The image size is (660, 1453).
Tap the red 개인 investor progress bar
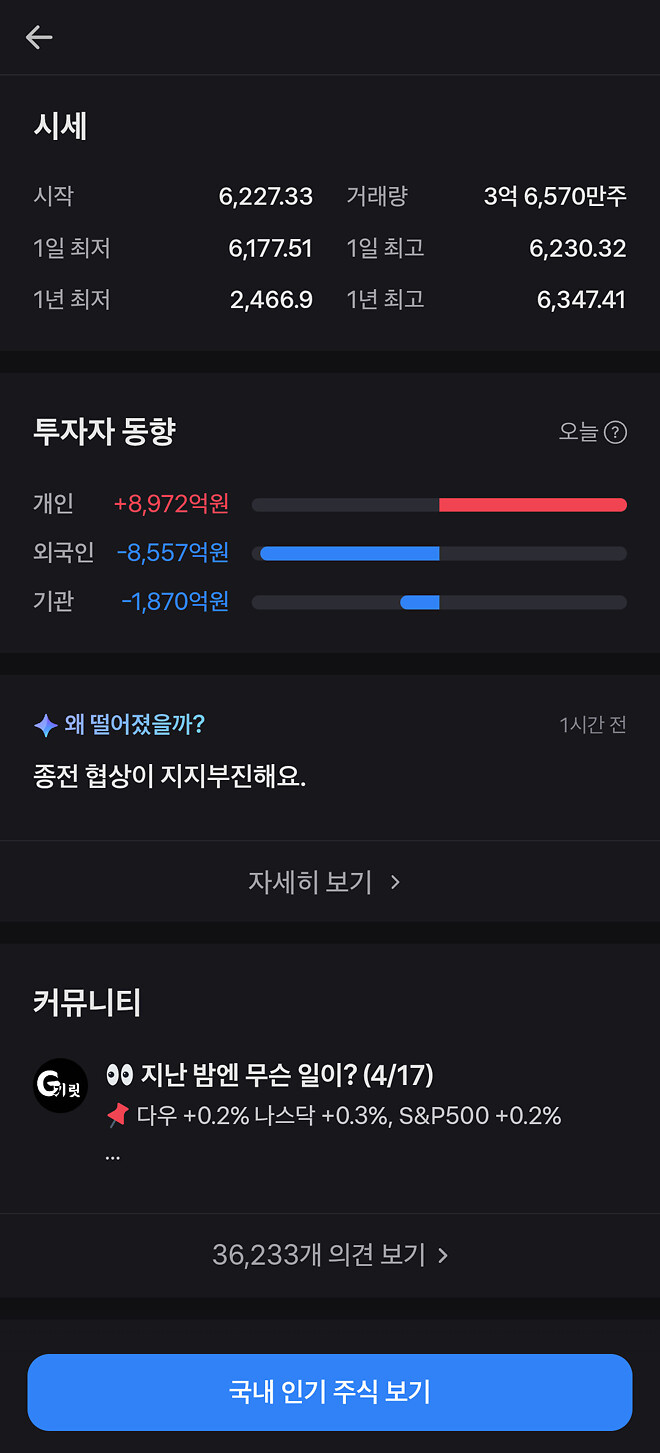tap(532, 504)
